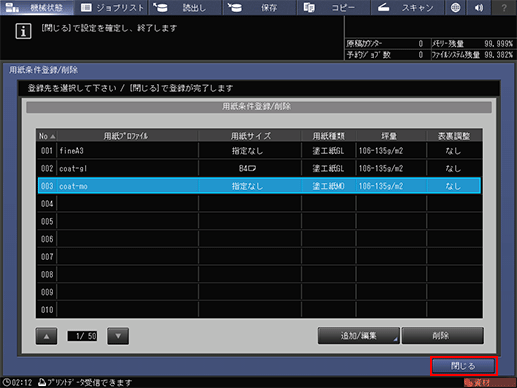Click the printer data reception status icon

tap(42, 382)
